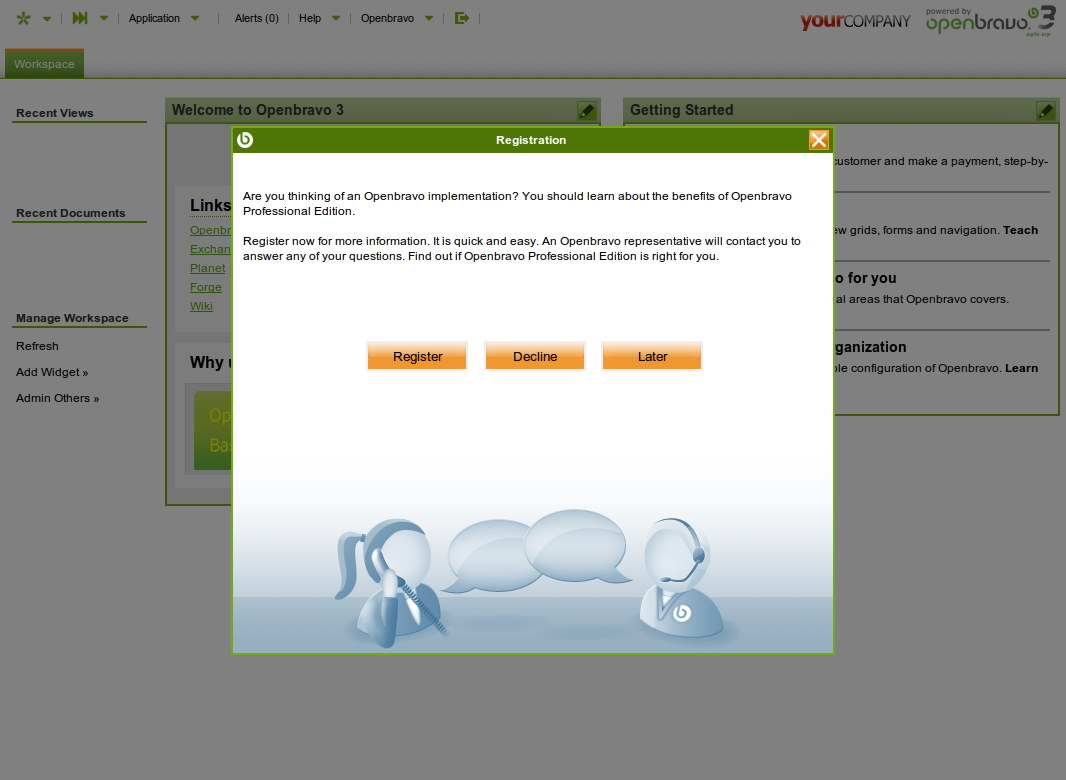Click the yourCOMPANY logo
Image resolution: width=1066 pixels, height=780 pixels.
coord(855,21)
